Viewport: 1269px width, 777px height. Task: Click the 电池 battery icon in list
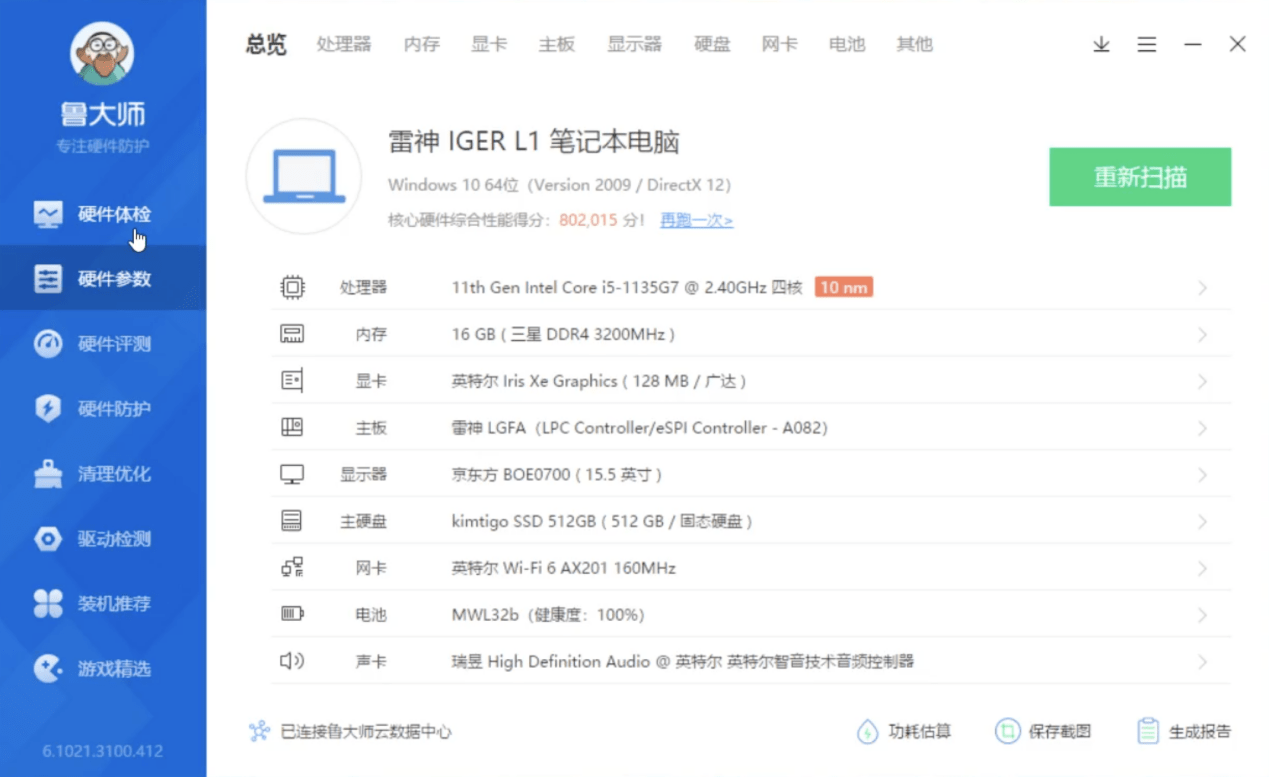(292, 615)
